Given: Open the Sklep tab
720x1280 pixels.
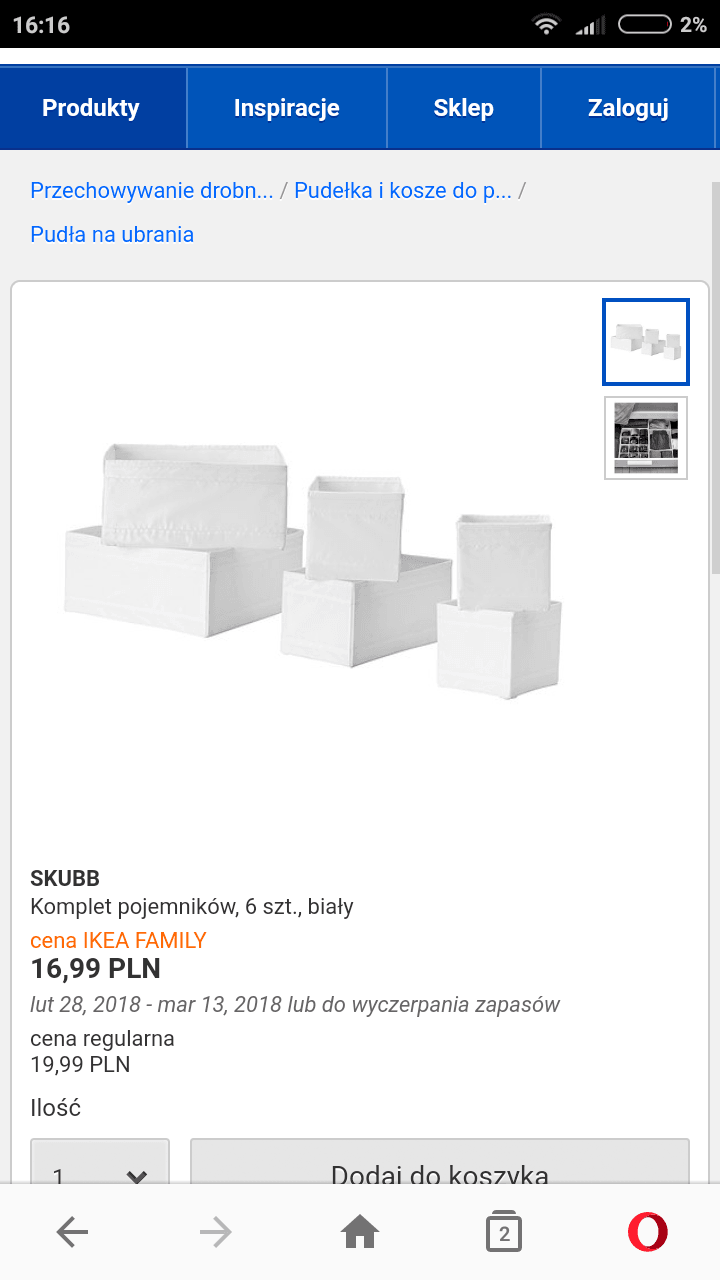Looking at the screenshot, I should coord(464,108).
